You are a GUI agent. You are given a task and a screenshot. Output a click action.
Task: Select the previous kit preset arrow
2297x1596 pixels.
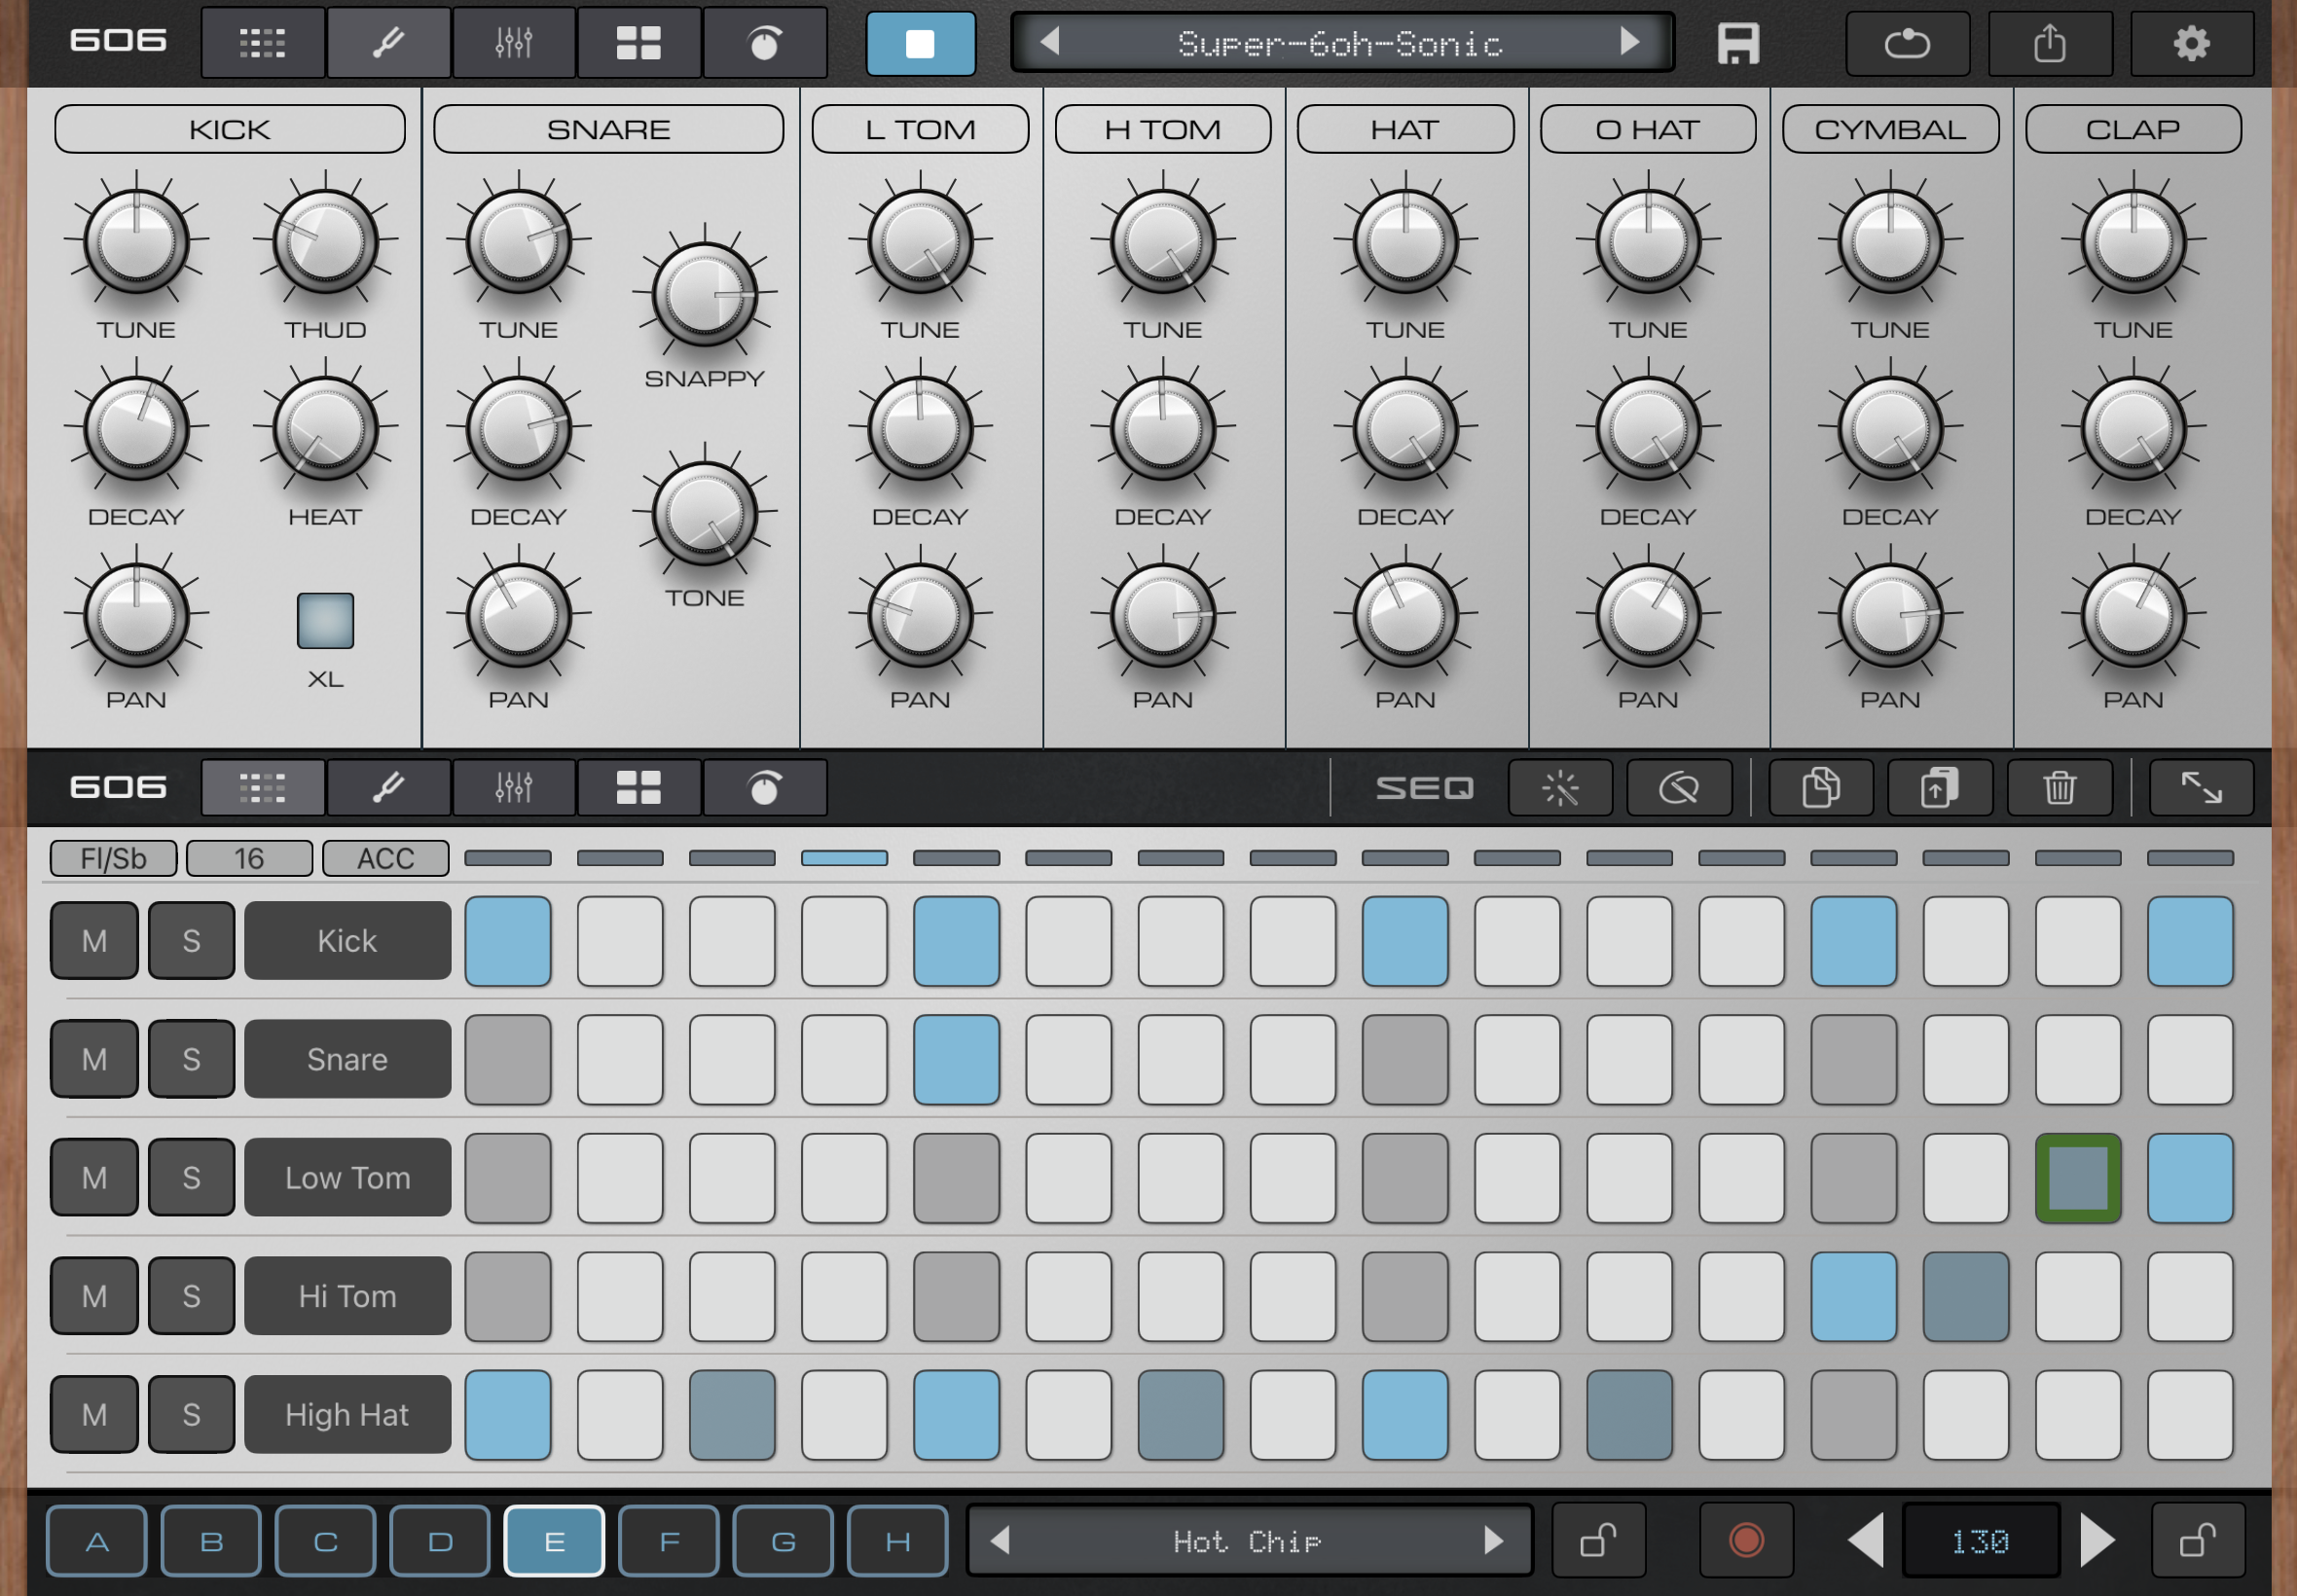pos(1049,42)
